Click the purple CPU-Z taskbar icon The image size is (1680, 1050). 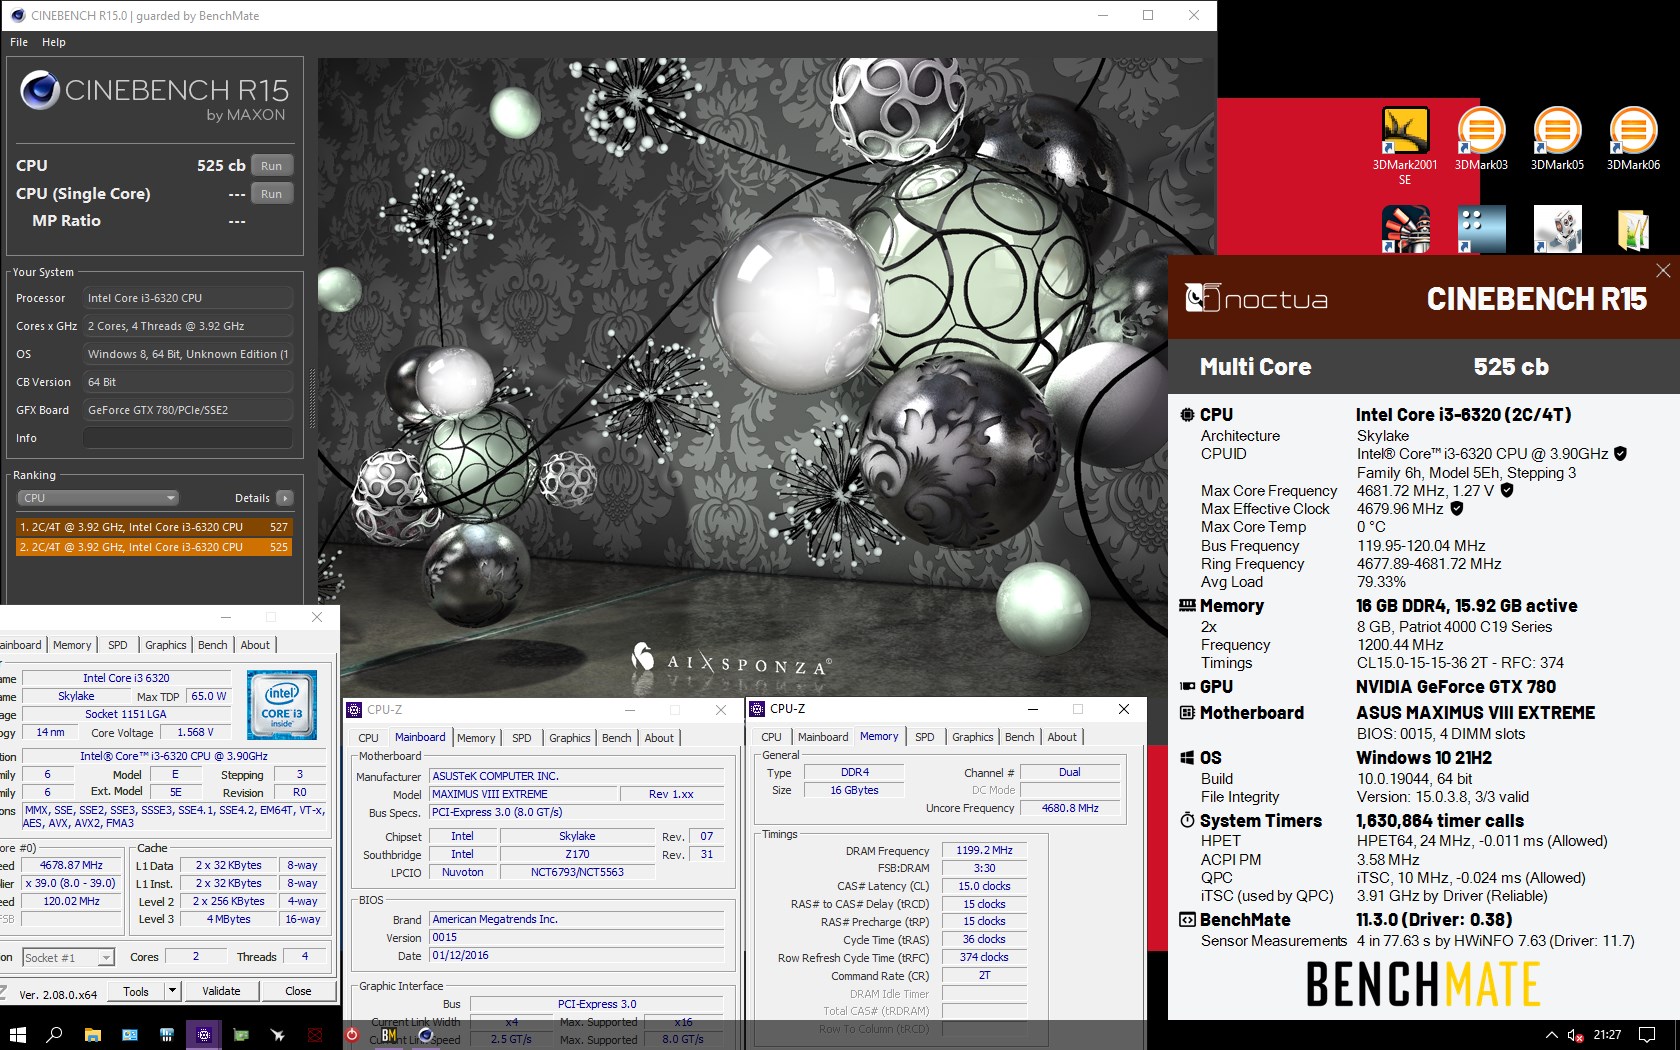203,1035
